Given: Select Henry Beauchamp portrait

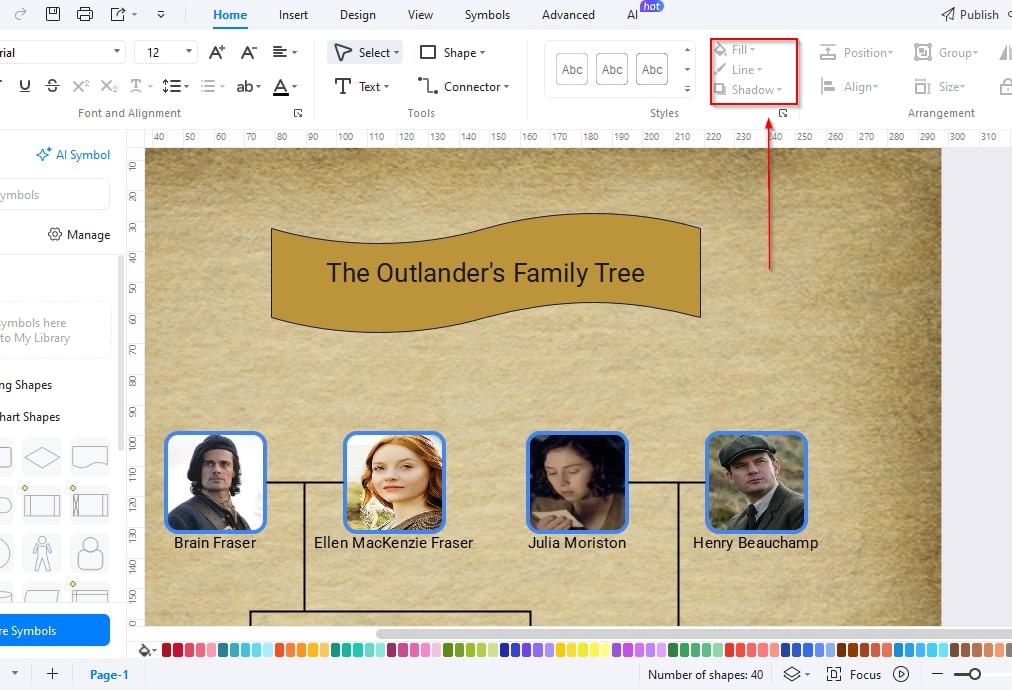Looking at the screenshot, I should coord(756,482).
